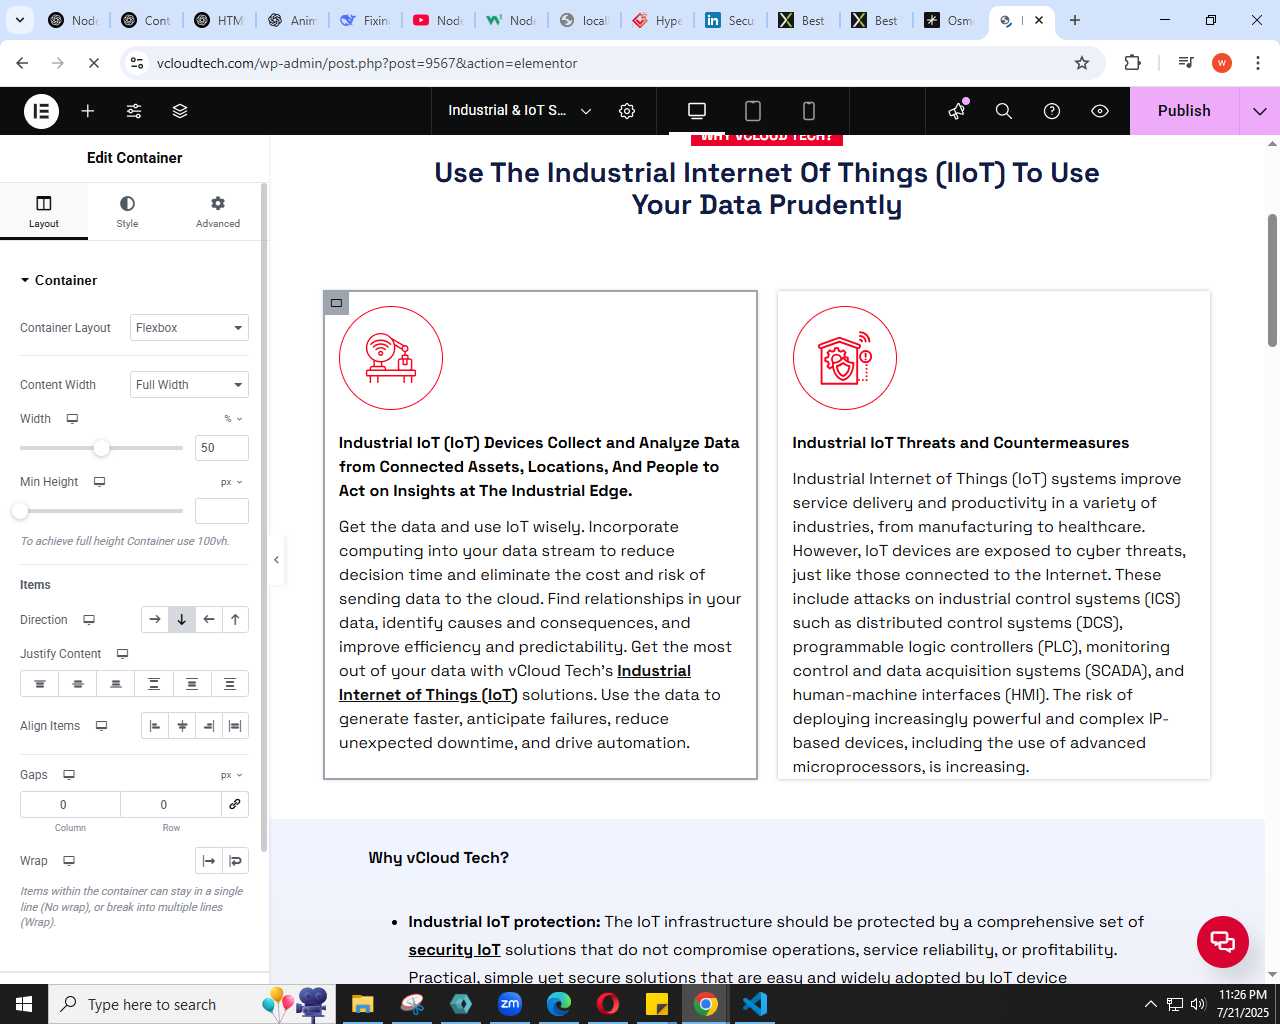Change Width unit percent selector
This screenshot has height=1024, width=1280.
pyautogui.click(x=233, y=419)
